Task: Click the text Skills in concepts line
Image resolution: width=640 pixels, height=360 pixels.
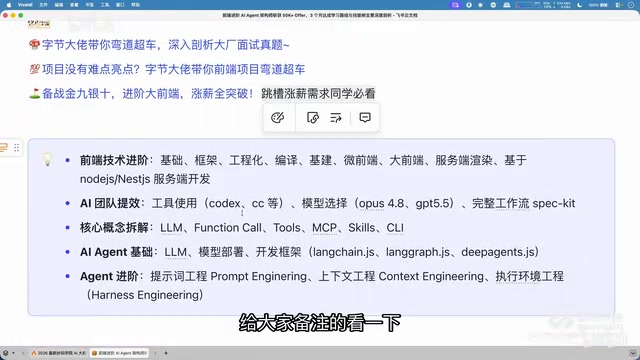Action: point(361,228)
